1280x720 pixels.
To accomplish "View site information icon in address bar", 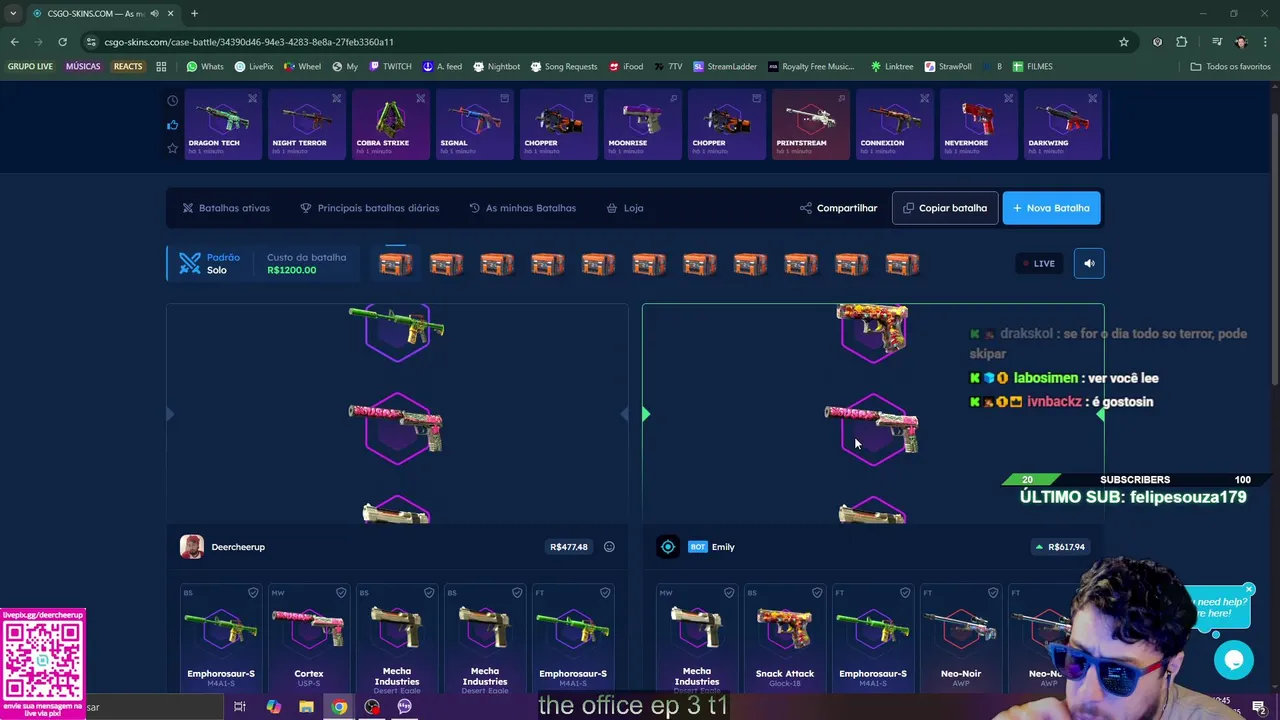I will 91,42.
